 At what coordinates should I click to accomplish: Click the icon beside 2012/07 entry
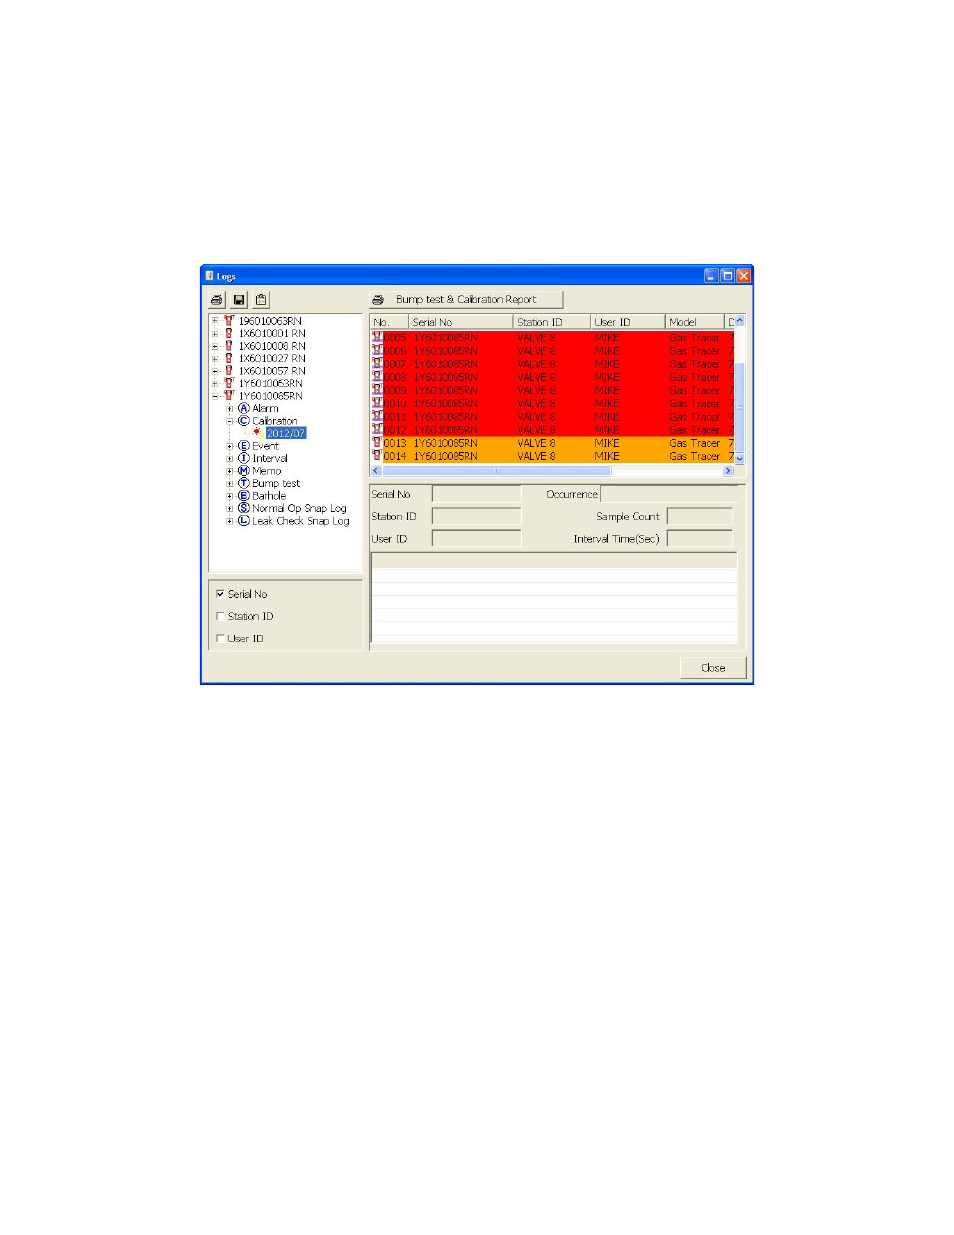(x=258, y=433)
